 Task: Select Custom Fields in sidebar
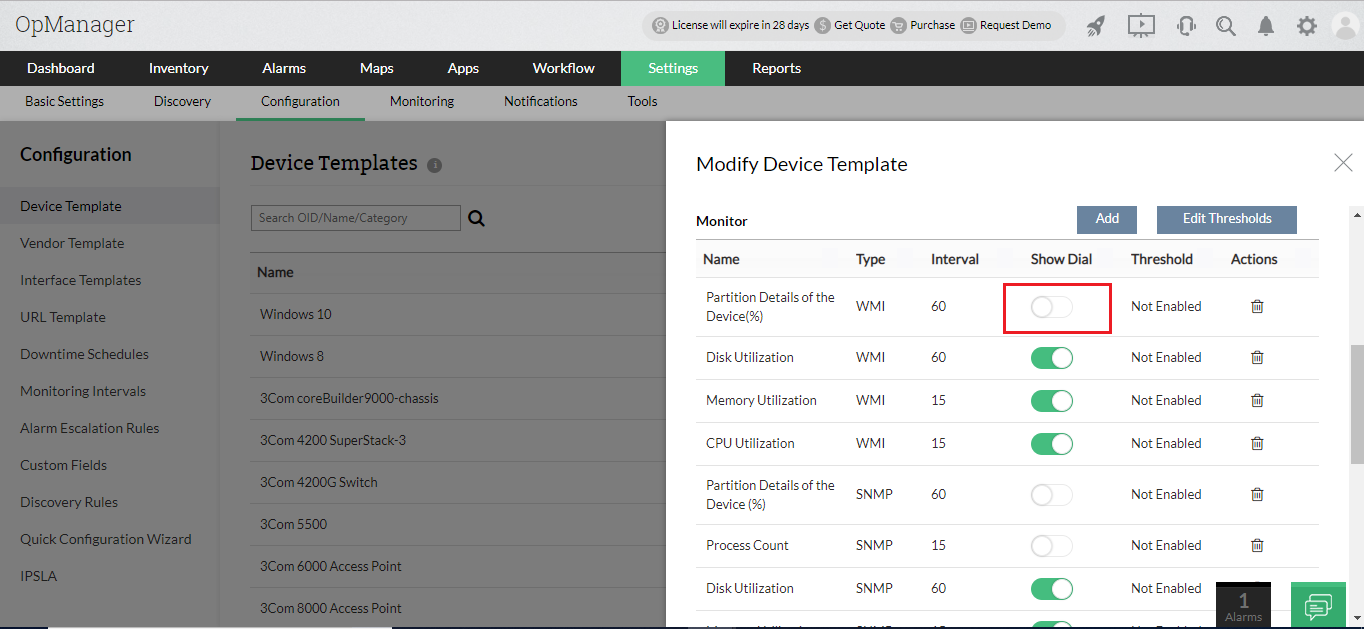(x=63, y=465)
